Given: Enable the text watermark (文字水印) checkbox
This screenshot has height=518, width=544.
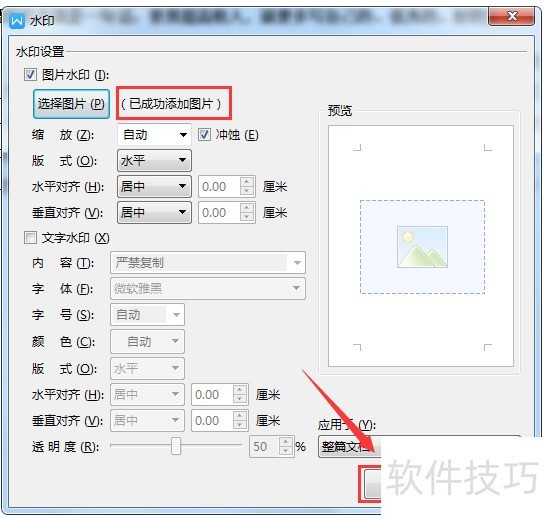Looking at the screenshot, I should click(30, 238).
